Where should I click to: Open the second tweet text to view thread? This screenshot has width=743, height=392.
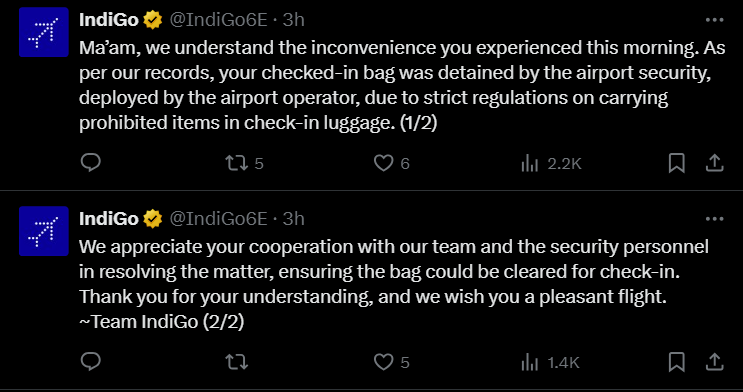[x=393, y=284]
